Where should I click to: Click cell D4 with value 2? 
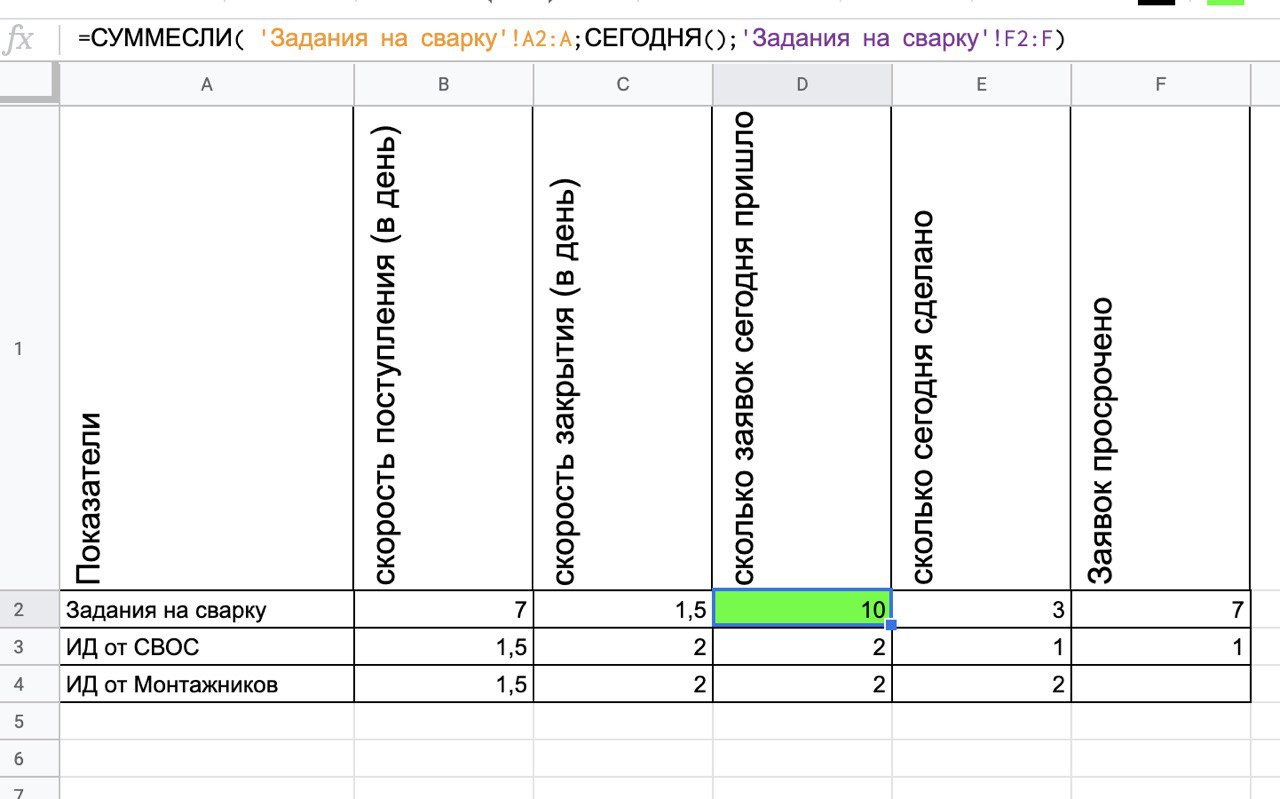[x=802, y=684]
